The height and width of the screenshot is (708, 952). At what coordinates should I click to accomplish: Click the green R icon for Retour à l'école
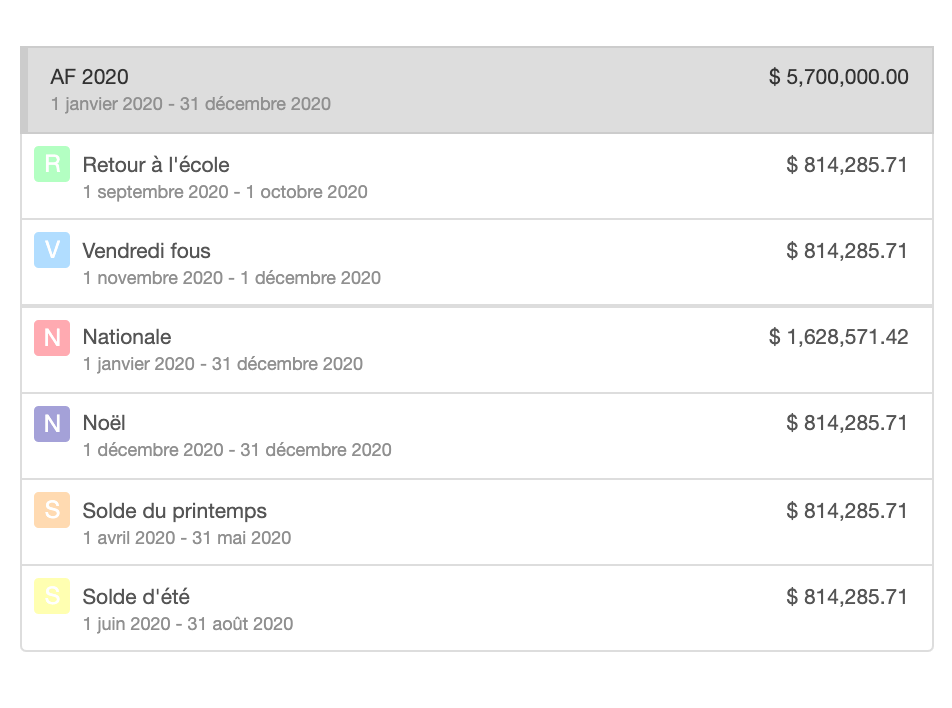point(51,163)
